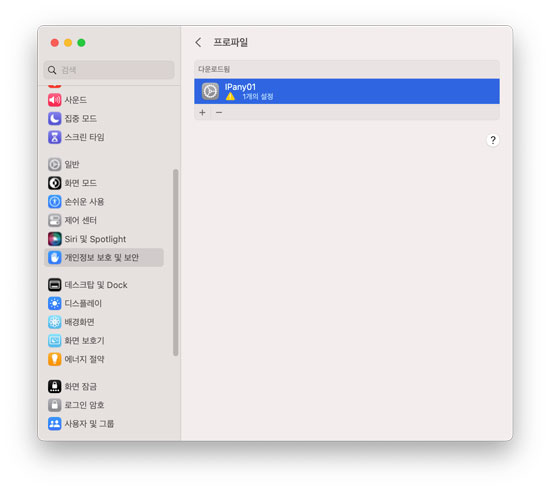Go back from 프로파일 using chevron
The height and width of the screenshot is (490, 550).
point(199,42)
